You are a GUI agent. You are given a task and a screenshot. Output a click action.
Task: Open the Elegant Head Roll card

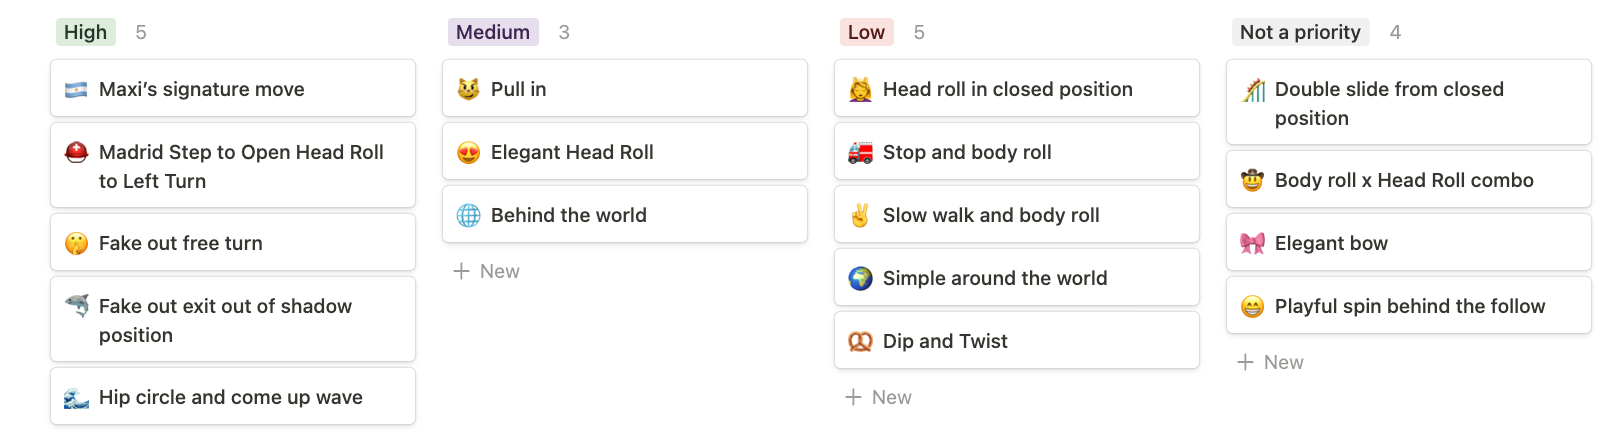625,152
